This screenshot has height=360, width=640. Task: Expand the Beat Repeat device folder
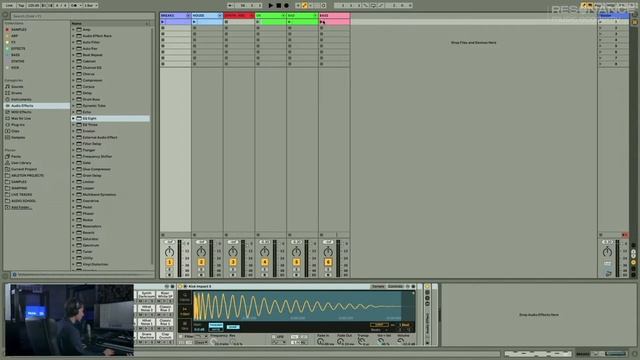pyautogui.click(x=74, y=55)
